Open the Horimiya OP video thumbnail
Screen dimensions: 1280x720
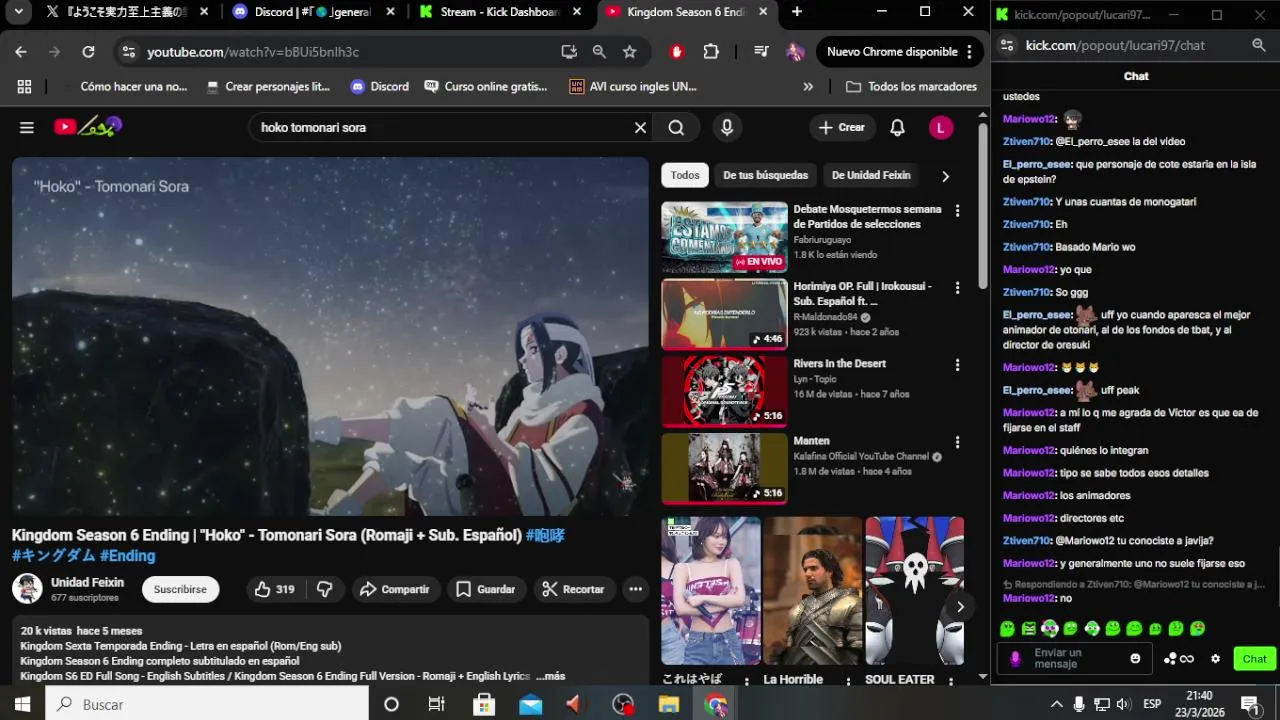pos(724,314)
